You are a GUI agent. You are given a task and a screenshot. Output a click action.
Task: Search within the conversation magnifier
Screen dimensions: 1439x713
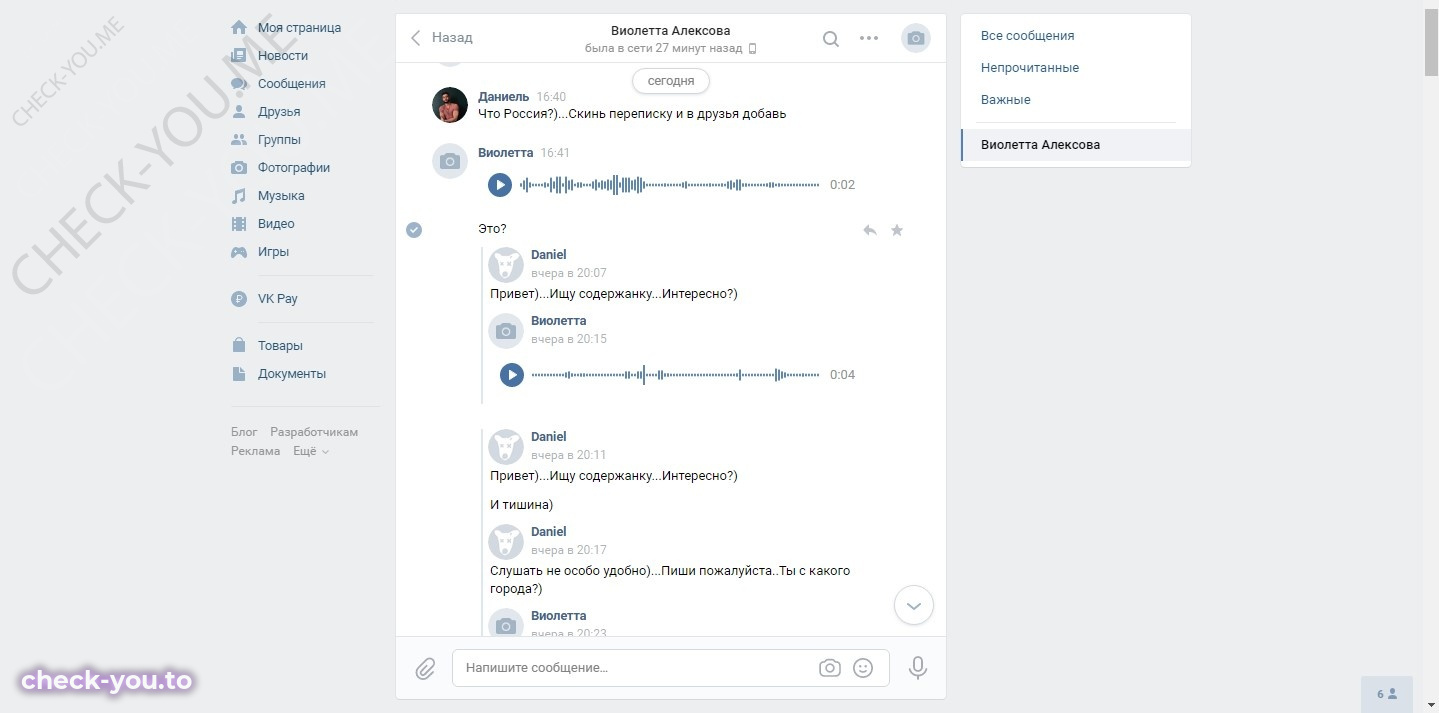[x=831, y=39]
